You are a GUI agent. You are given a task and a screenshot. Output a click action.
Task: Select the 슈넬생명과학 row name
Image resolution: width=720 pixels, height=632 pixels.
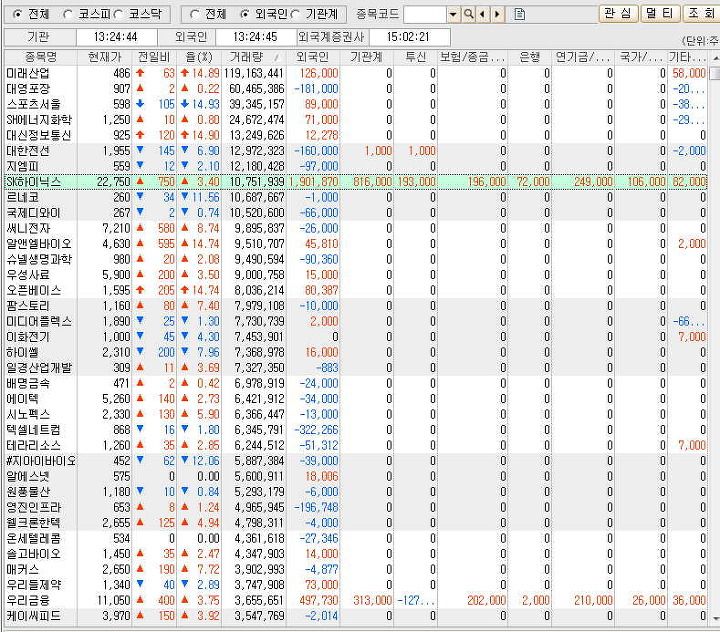tap(39, 260)
